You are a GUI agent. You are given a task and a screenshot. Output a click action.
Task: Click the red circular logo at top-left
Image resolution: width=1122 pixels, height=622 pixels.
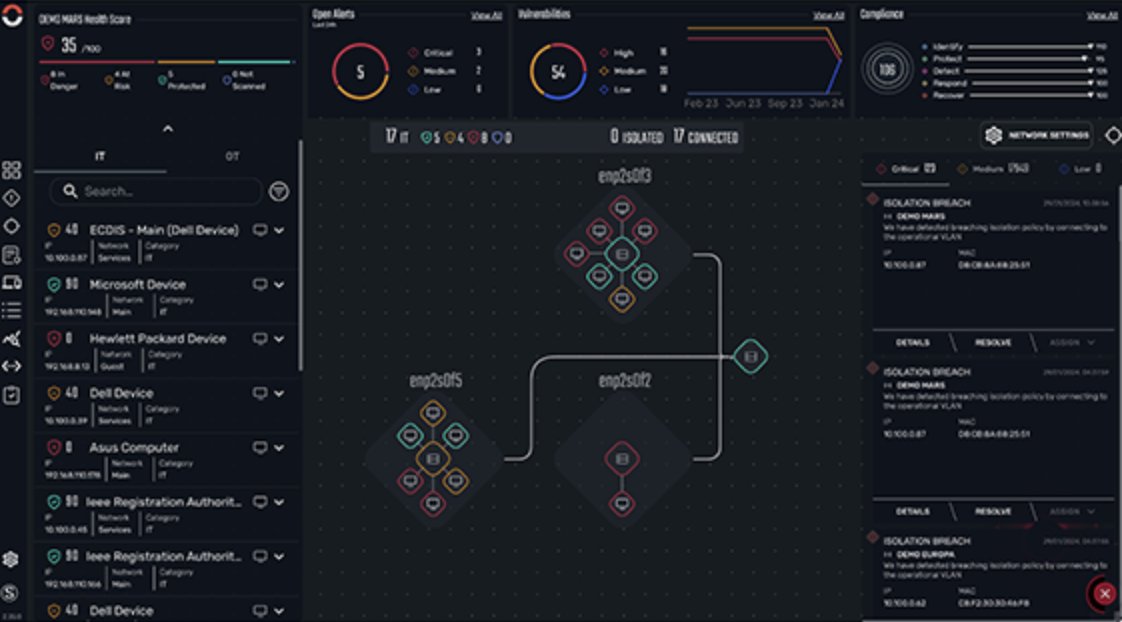pos(12,14)
